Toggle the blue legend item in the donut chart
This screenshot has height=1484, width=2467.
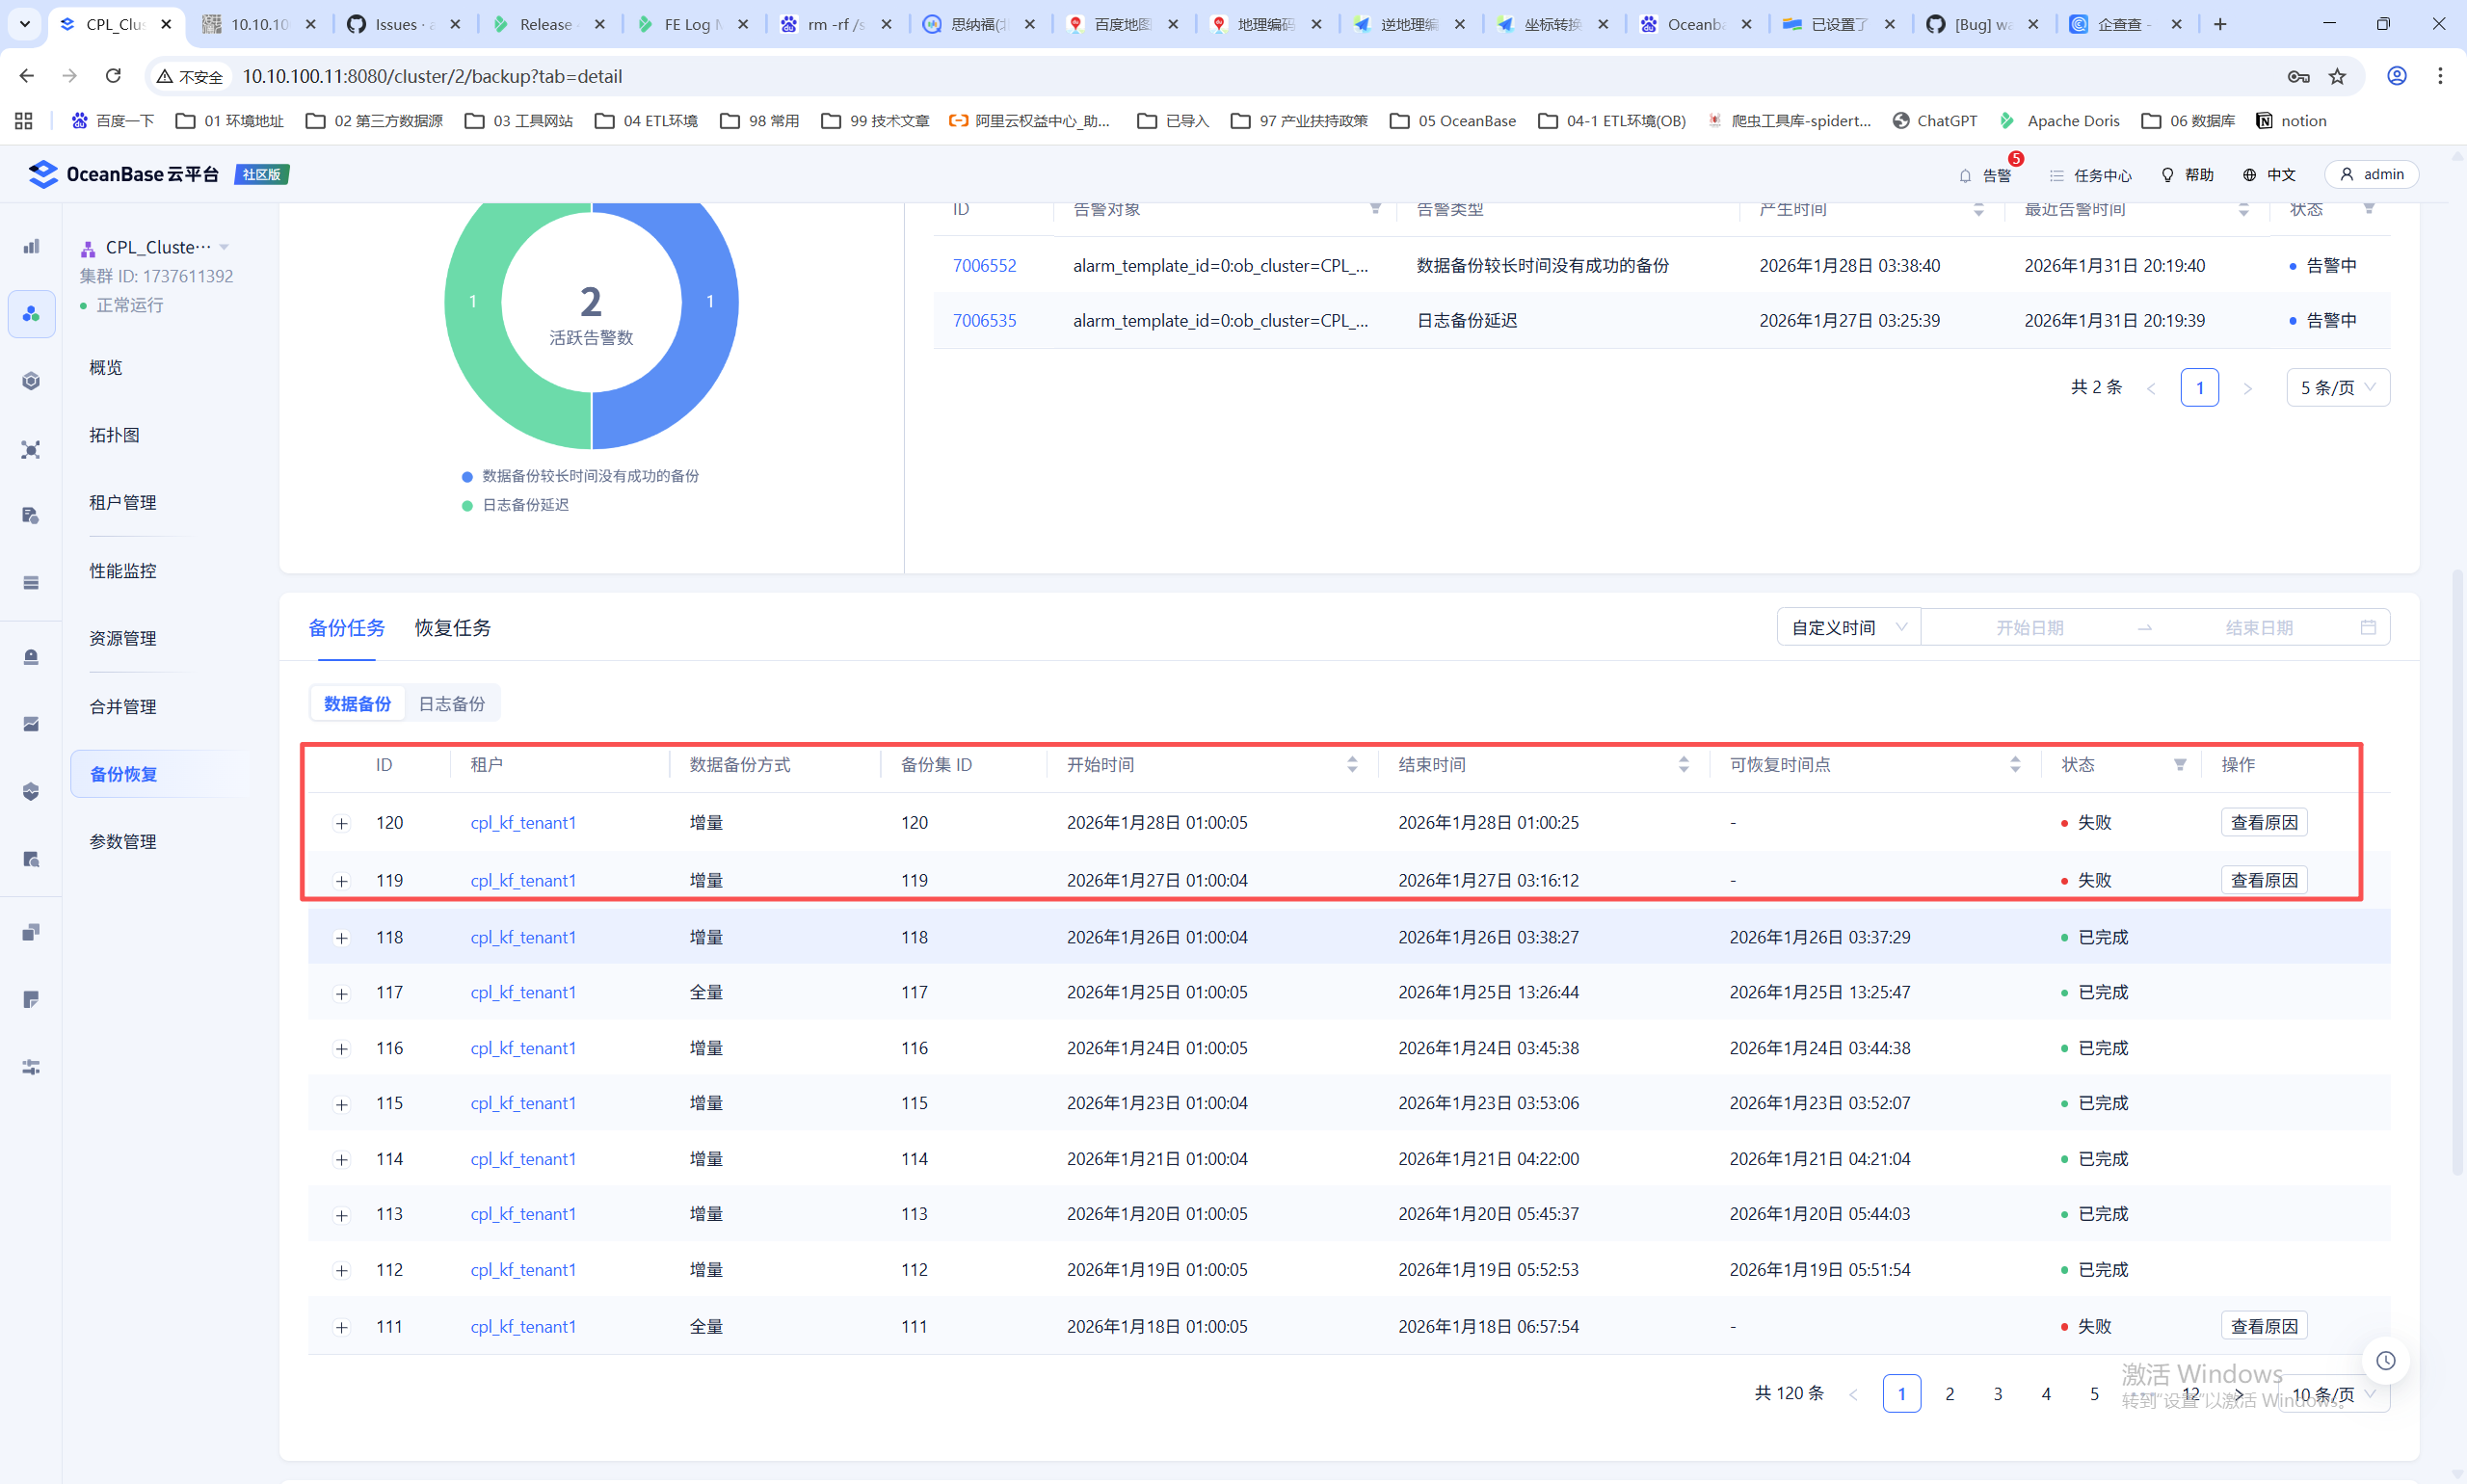[x=589, y=476]
